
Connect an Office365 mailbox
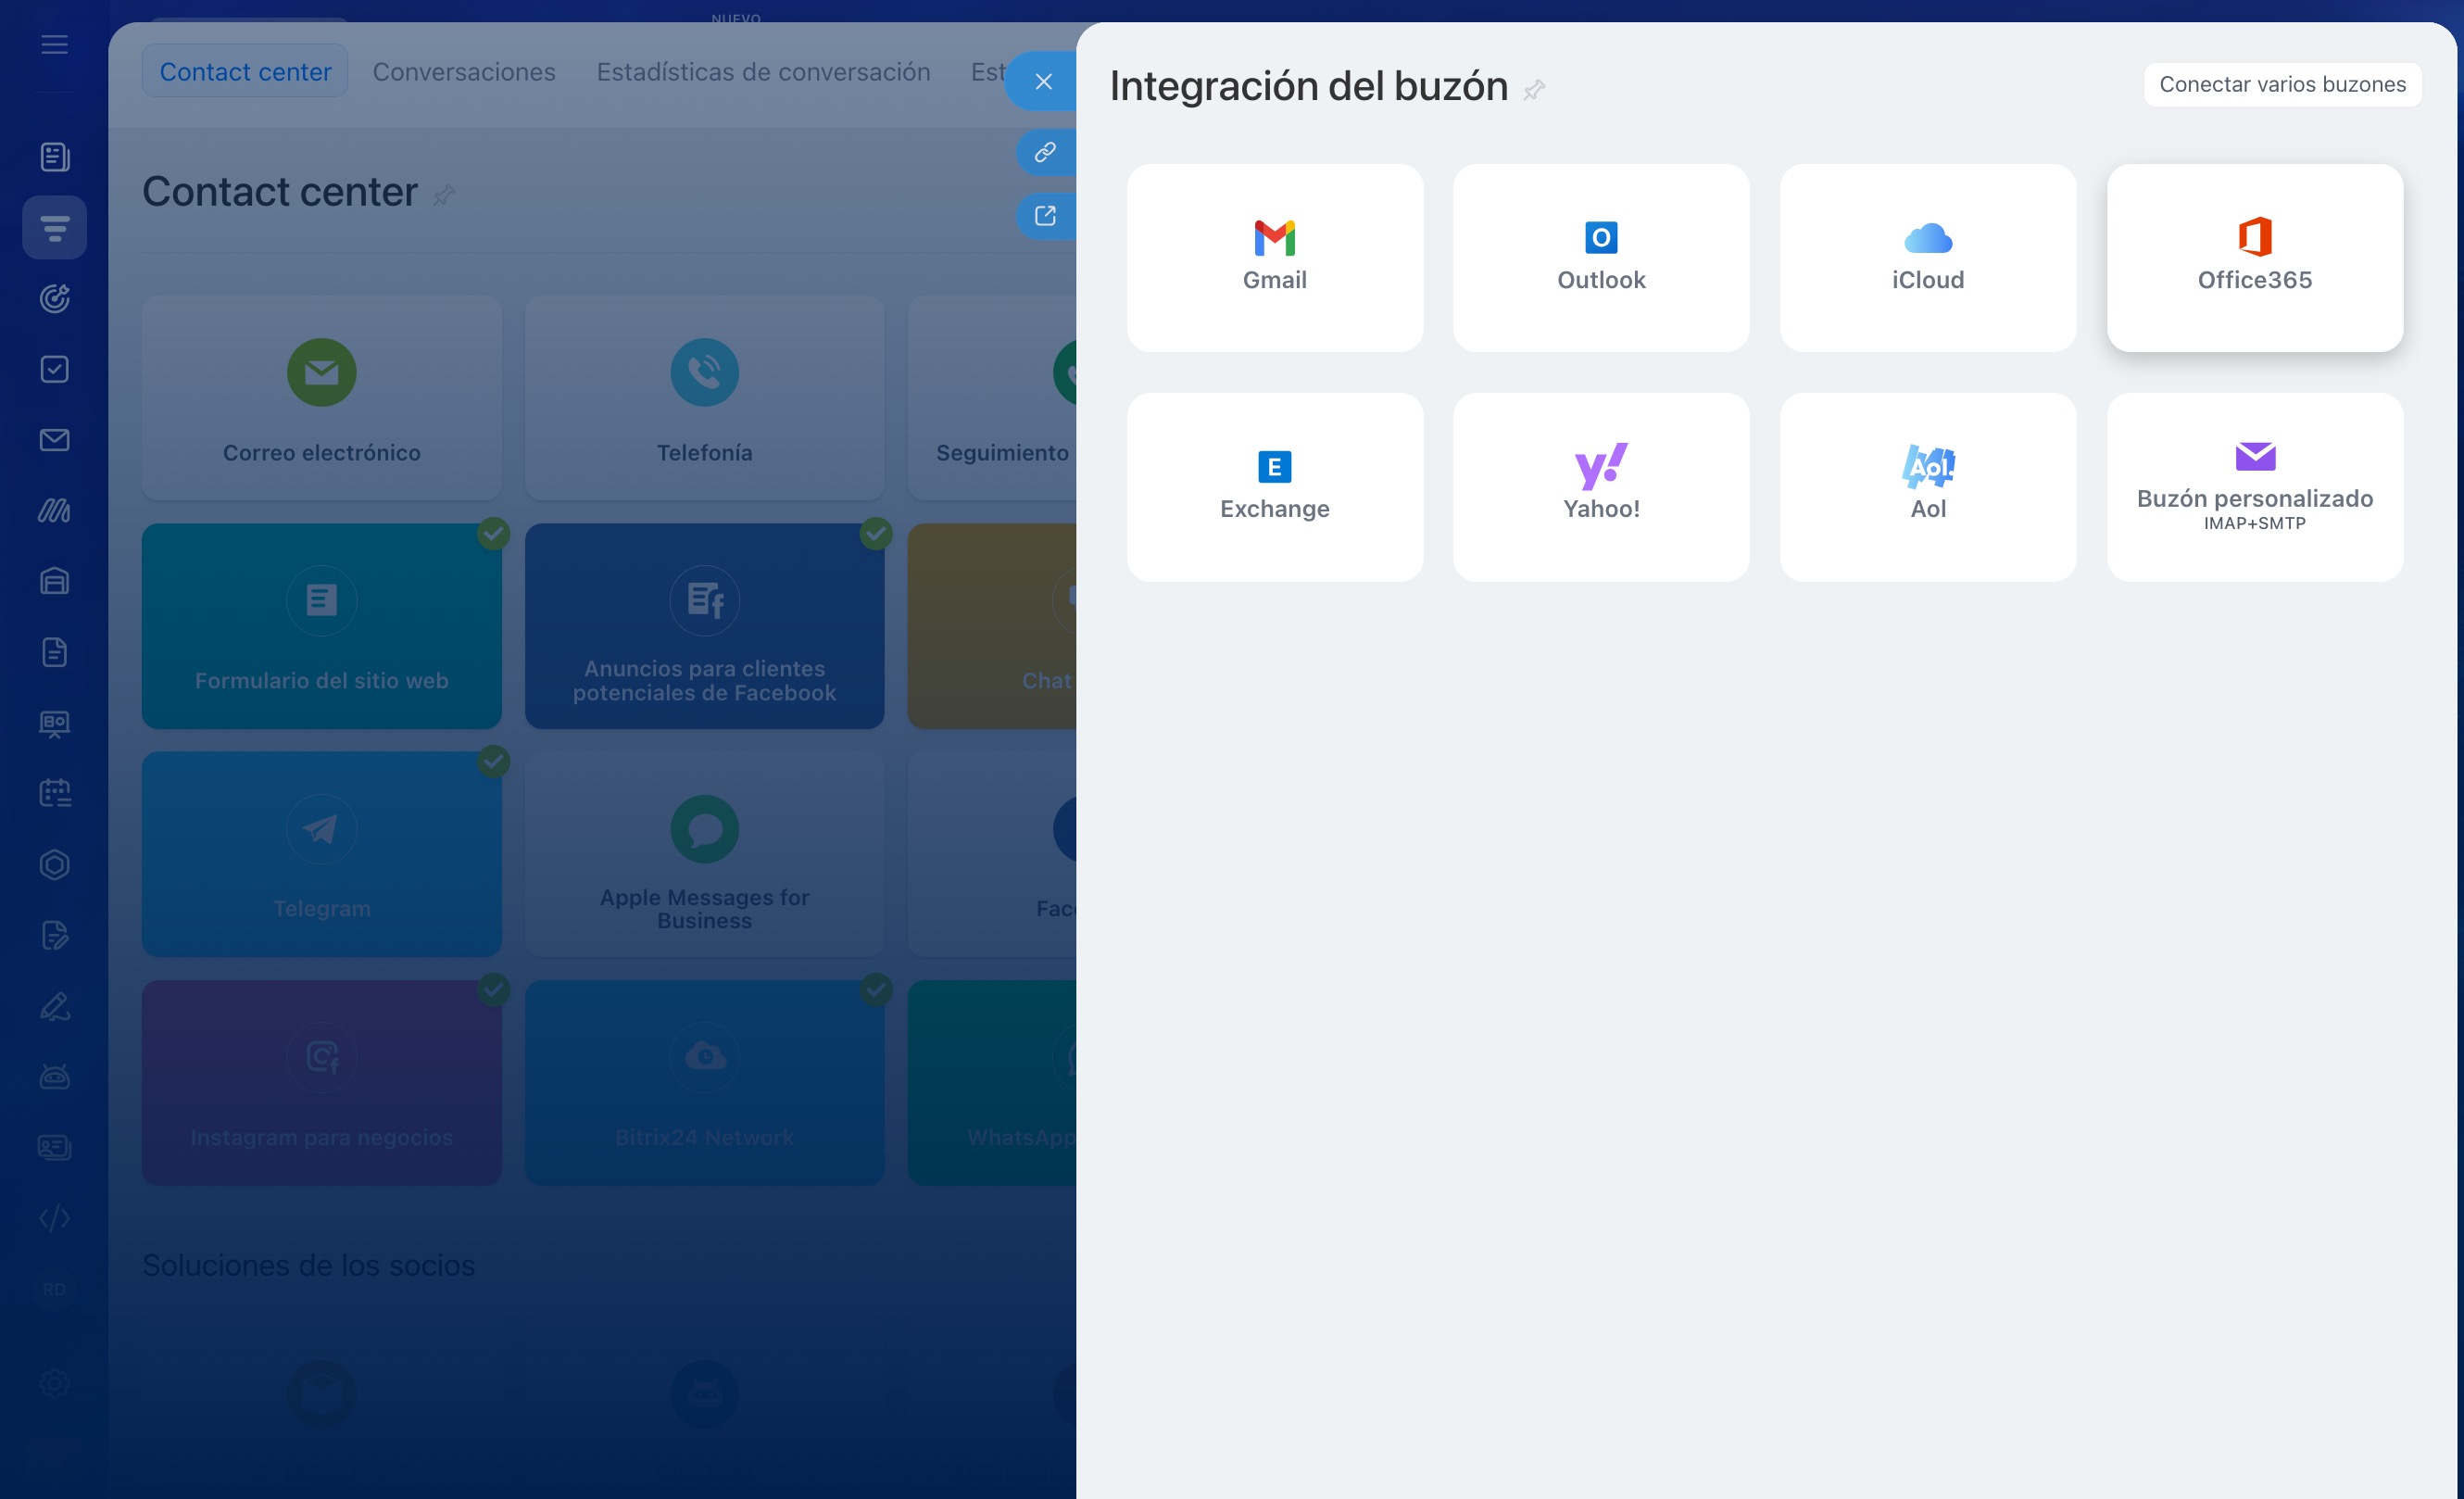[x=2254, y=258]
